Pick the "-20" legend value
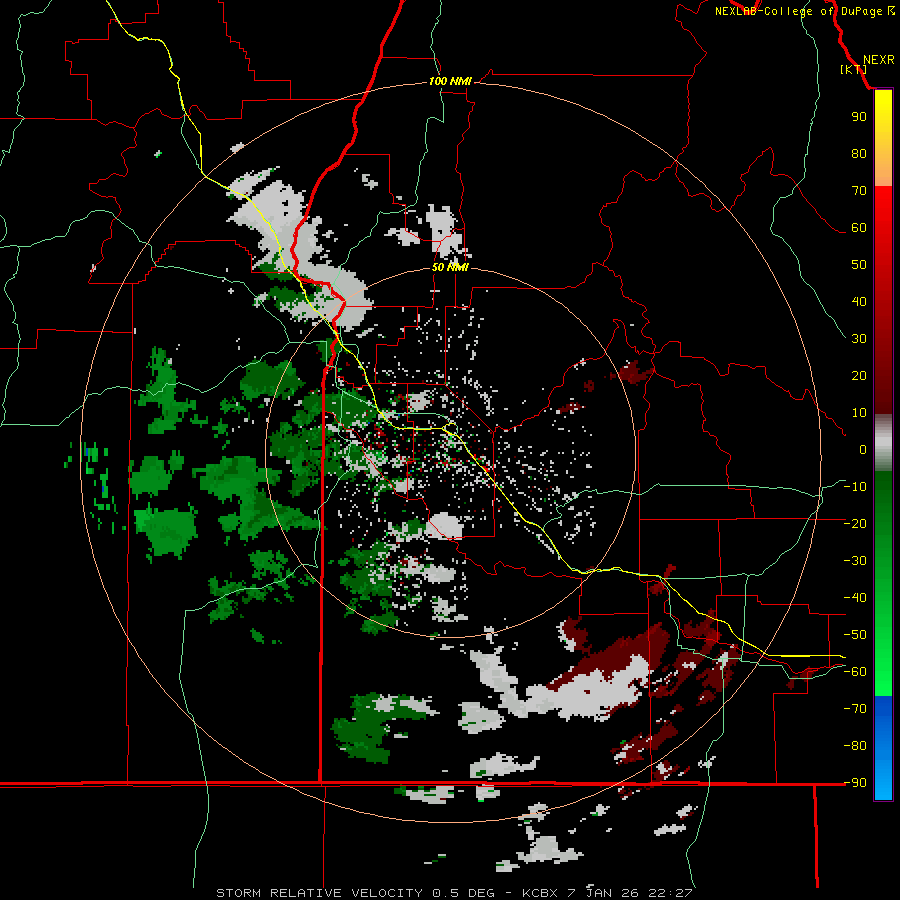Screen dimensions: 900x900 pos(855,523)
